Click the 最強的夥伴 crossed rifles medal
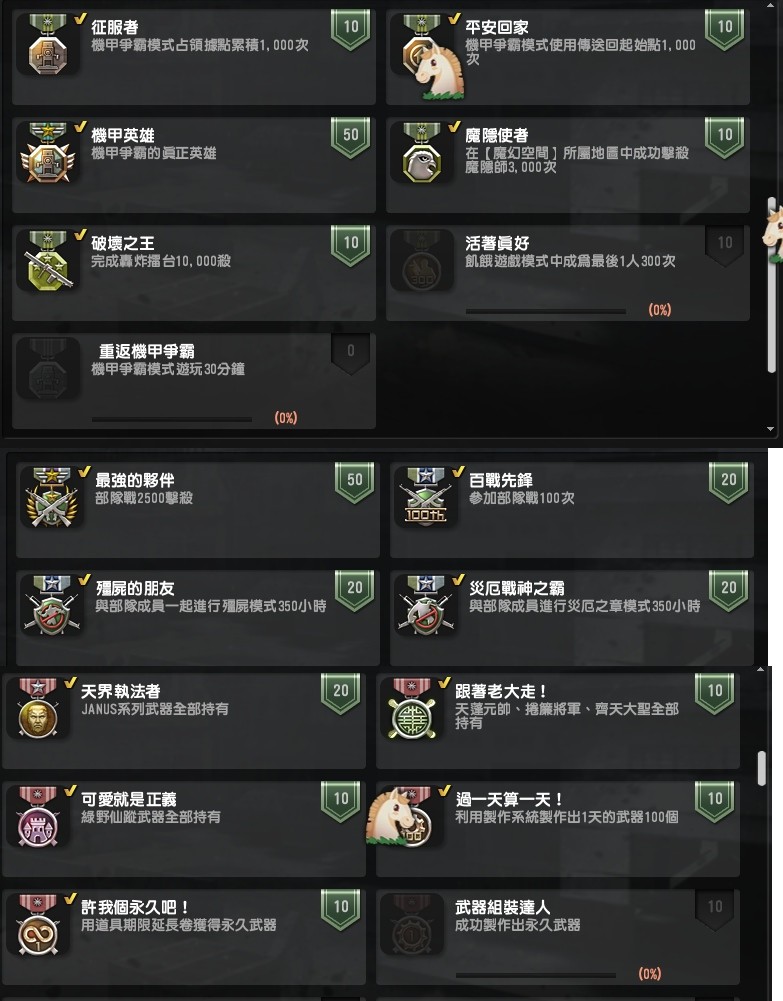 (x=51, y=499)
